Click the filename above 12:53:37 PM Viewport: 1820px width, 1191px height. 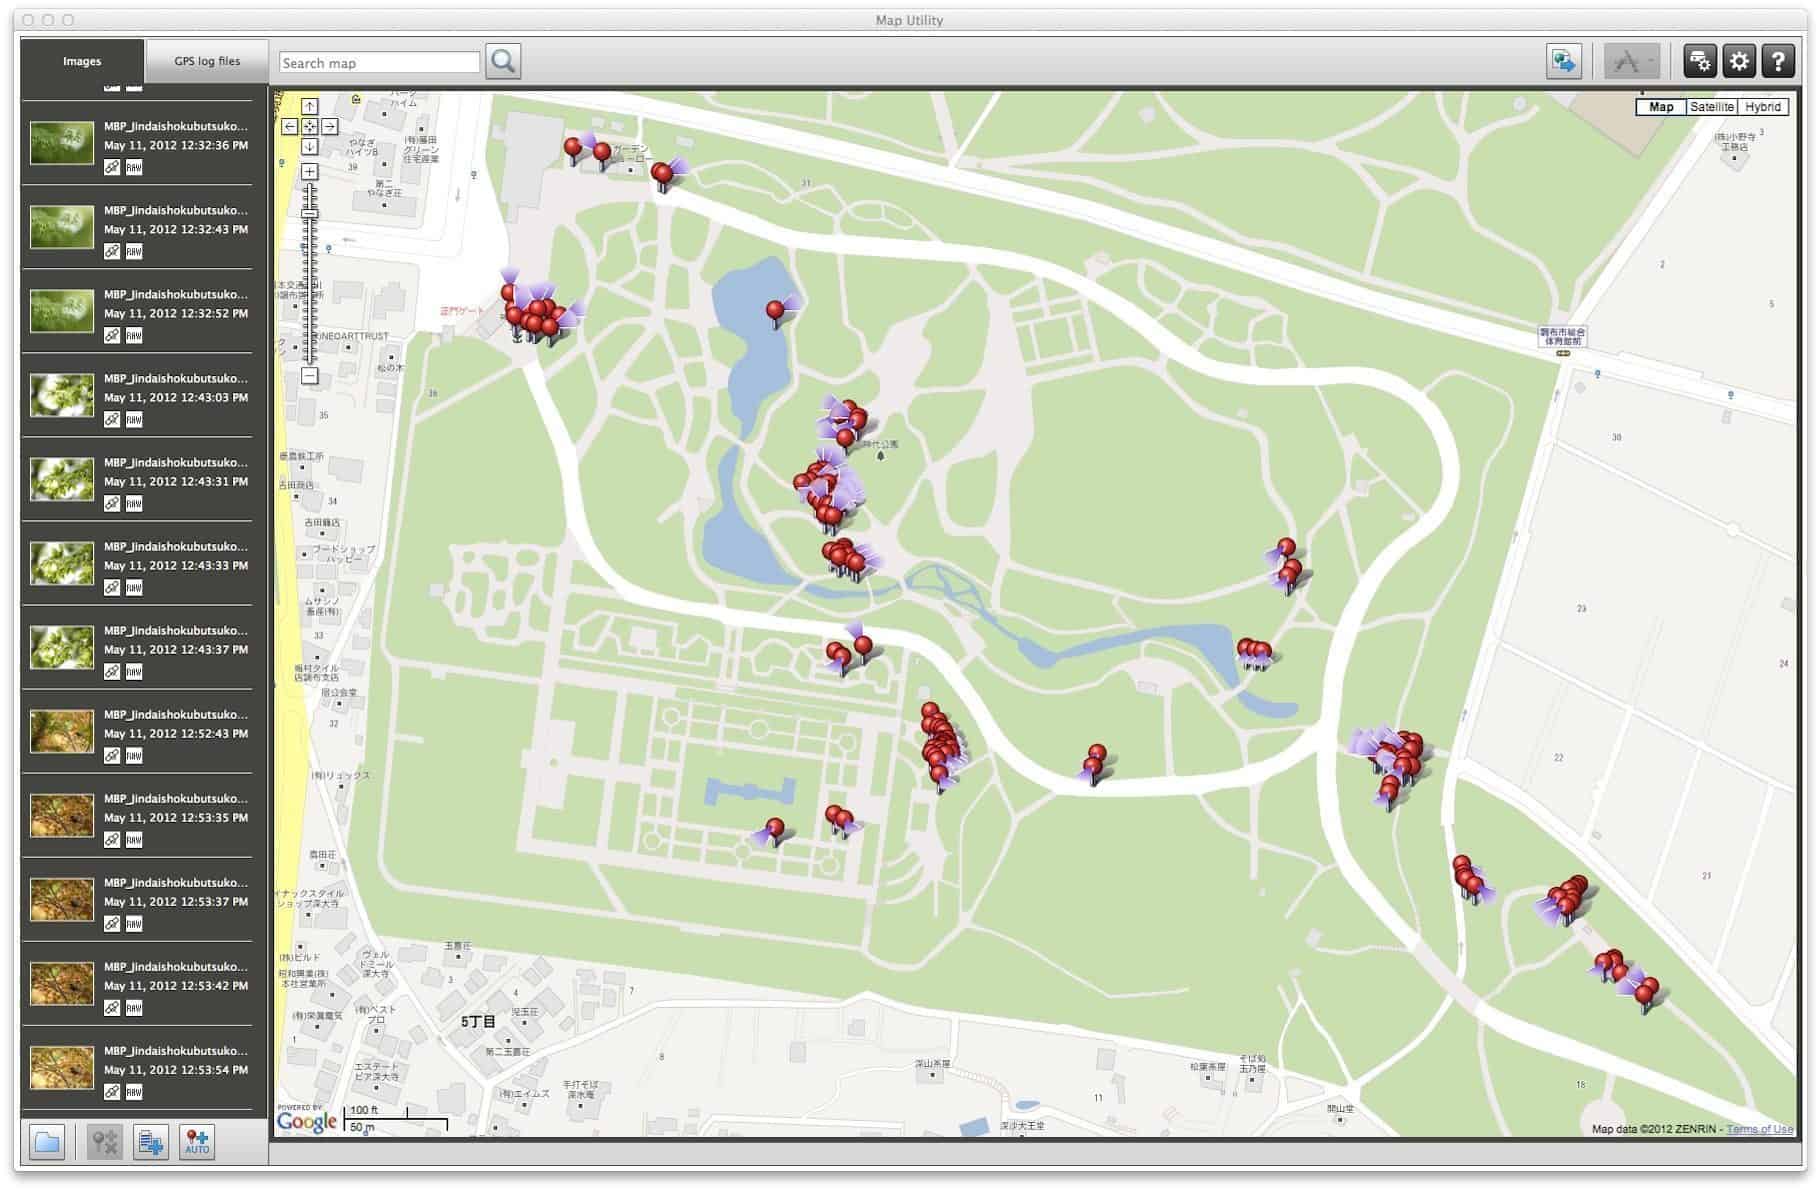point(176,882)
